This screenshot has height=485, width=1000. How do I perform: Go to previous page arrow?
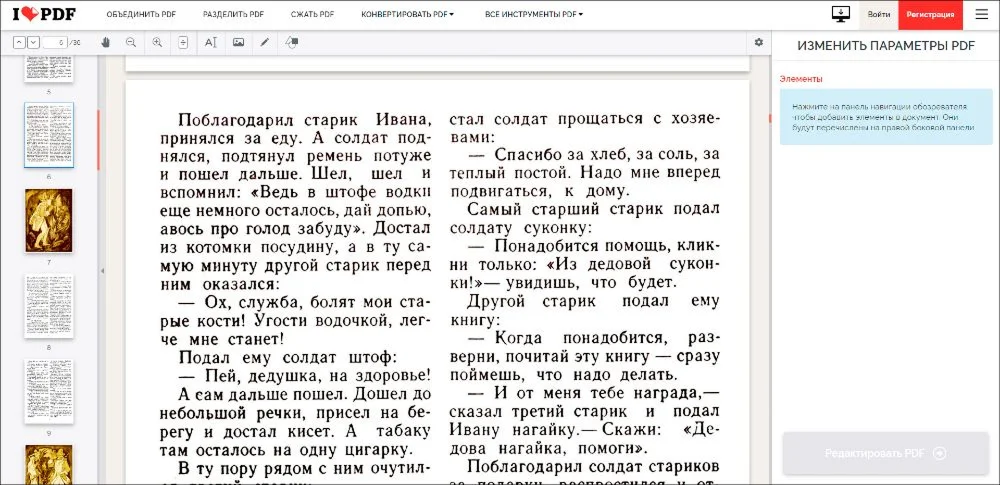pos(19,42)
